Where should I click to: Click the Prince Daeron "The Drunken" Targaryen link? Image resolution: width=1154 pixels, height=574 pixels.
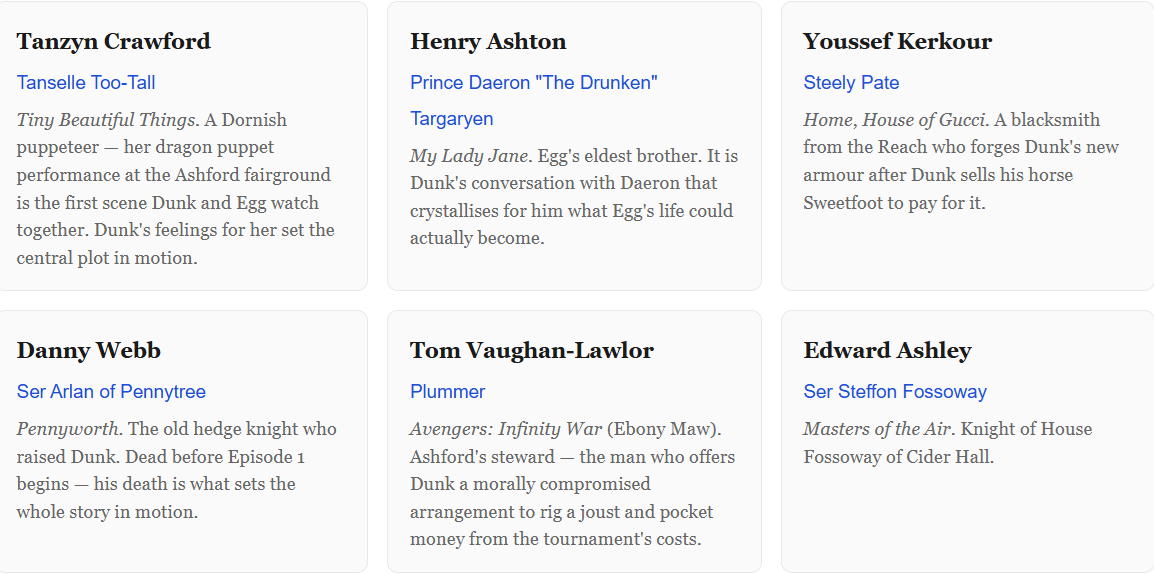pyautogui.click(x=533, y=83)
